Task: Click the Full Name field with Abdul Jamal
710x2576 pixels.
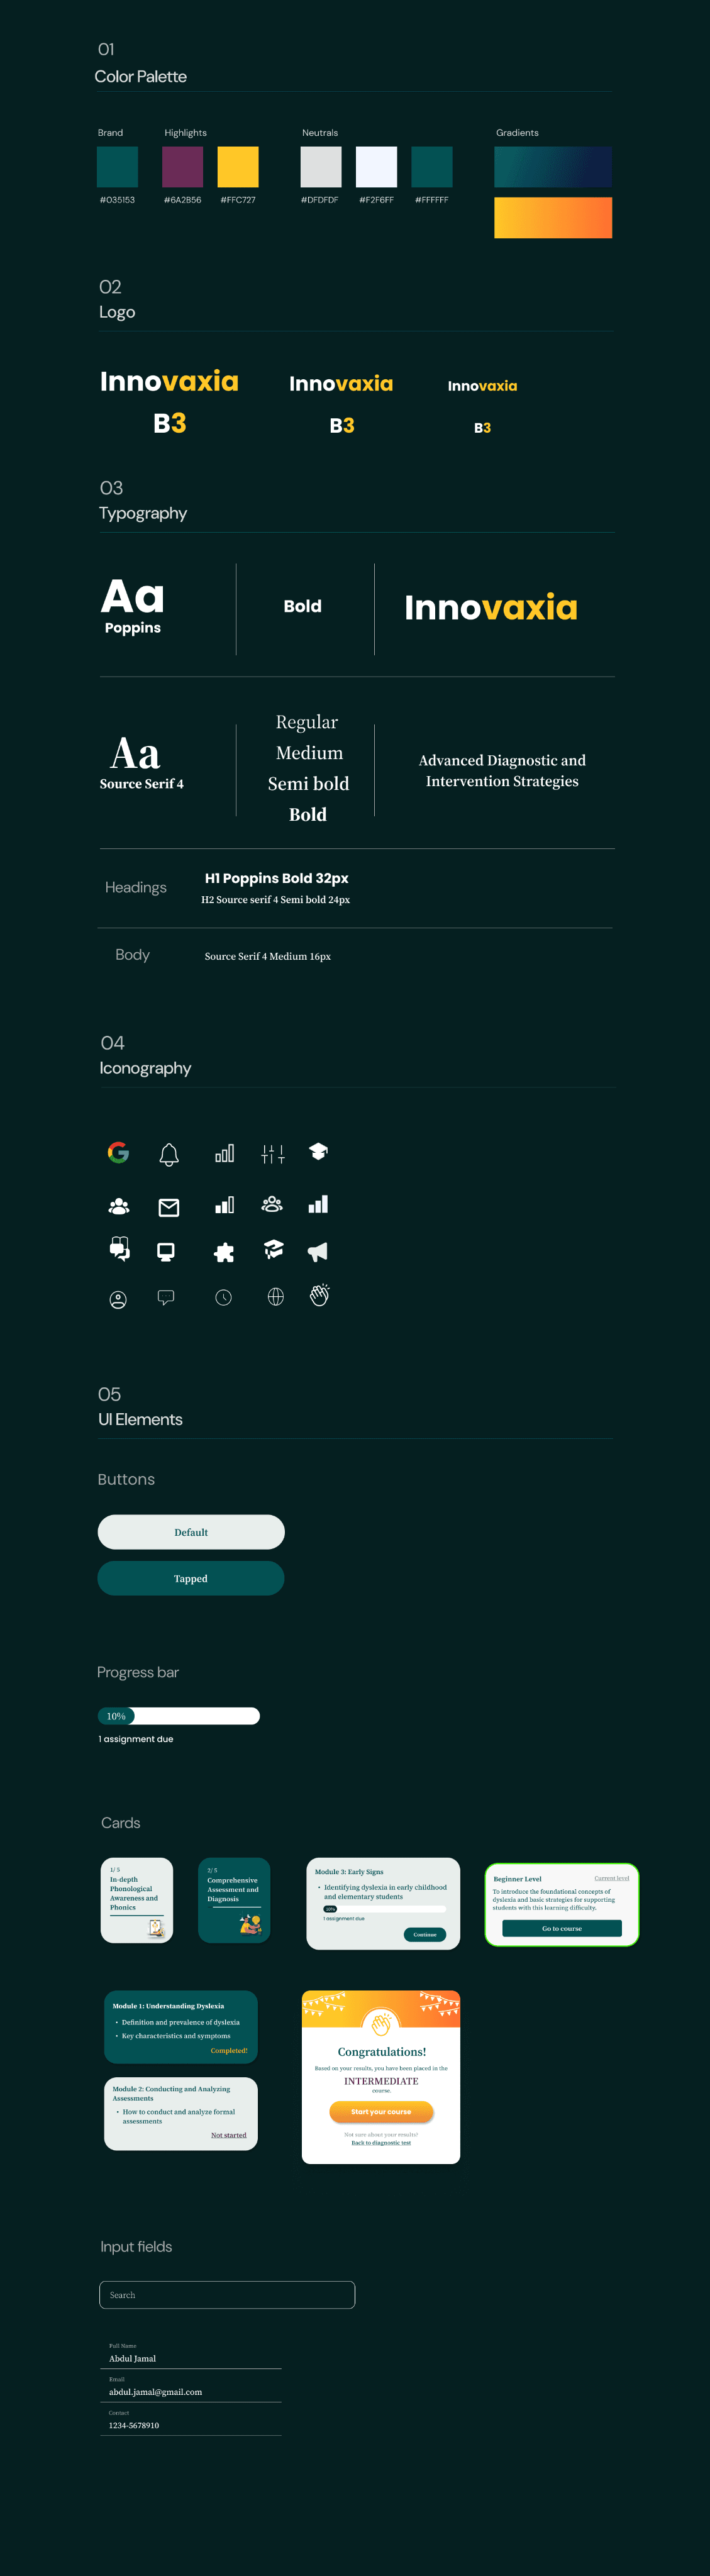Action: pyautogui.click(x=191, y=2355)
